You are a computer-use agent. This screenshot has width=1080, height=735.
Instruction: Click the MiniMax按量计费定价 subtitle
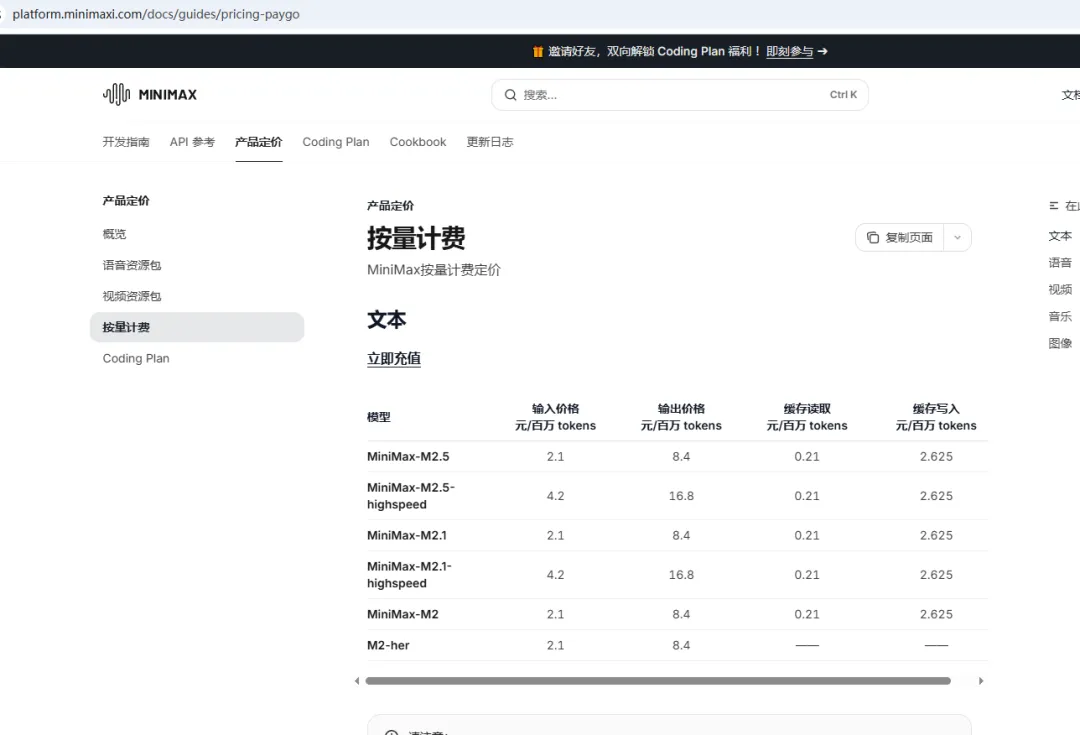point(434,270)
